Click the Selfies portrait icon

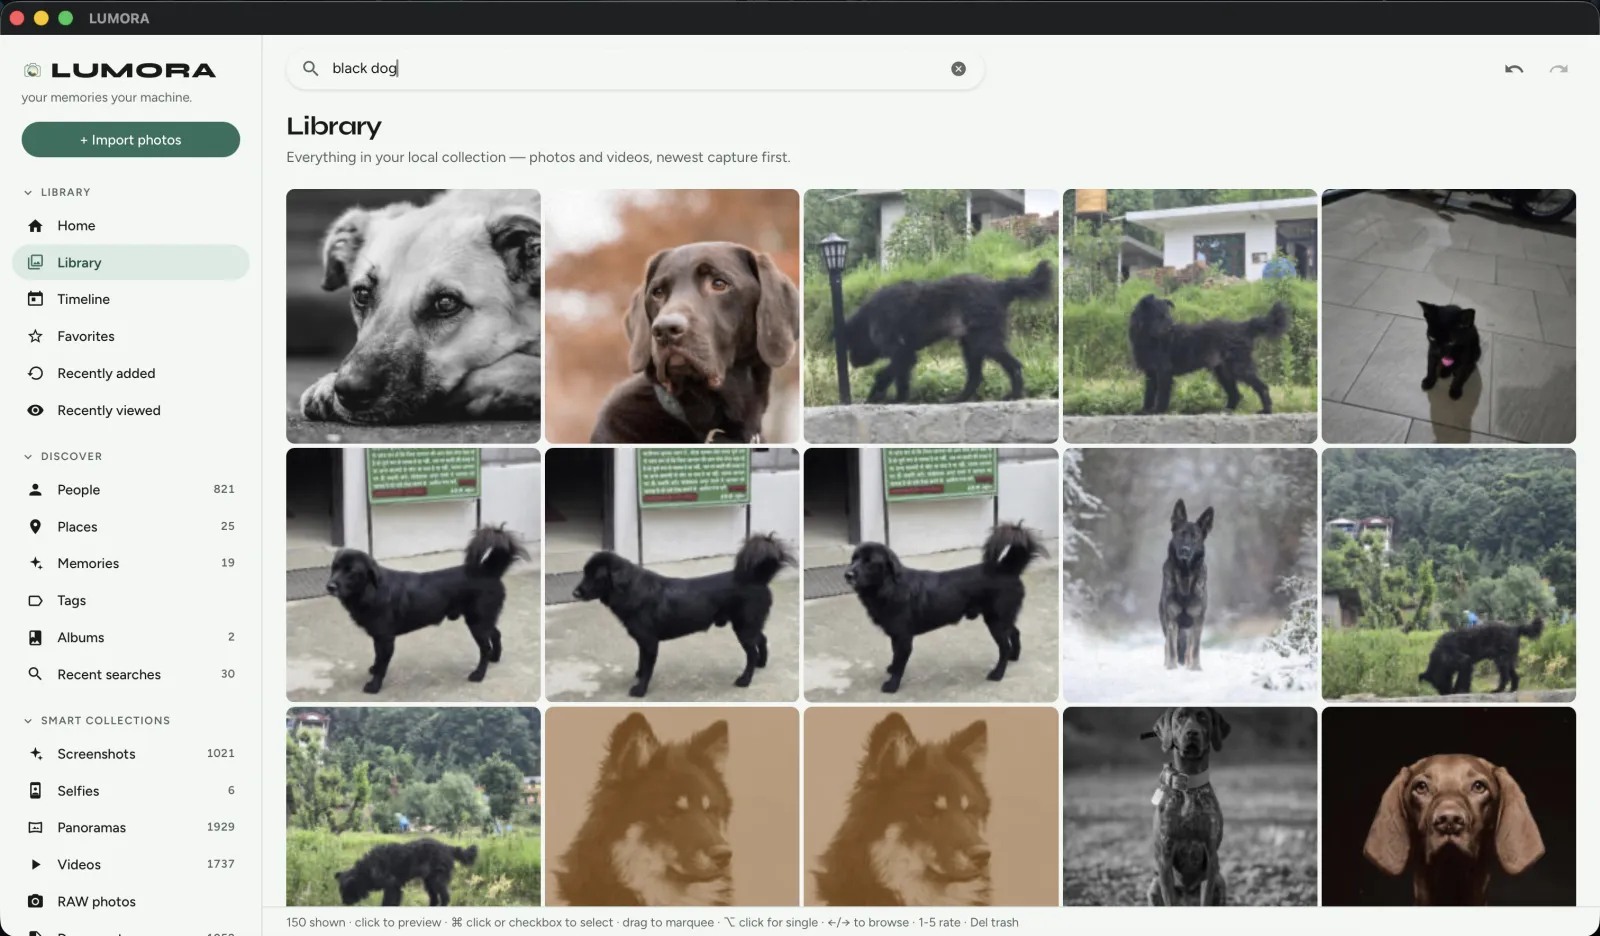coord(35,791)
